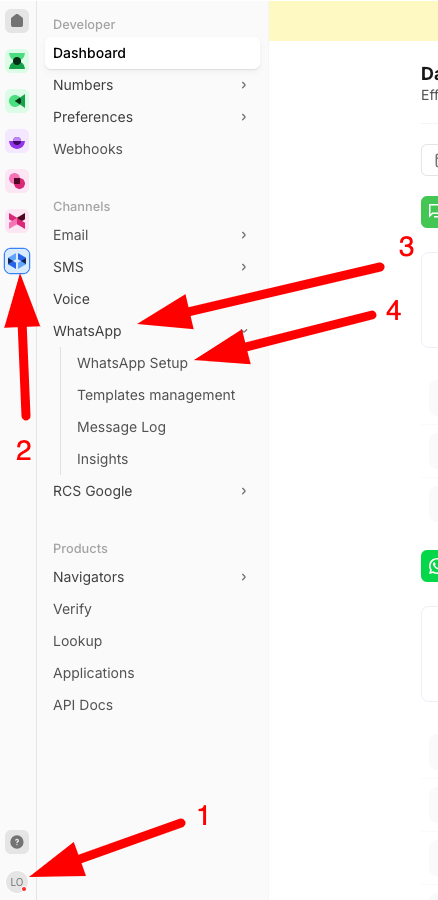Select Dashboard in the Developer menu
The width and height of the screenshot is (438, 900).
tap(152, 53)
